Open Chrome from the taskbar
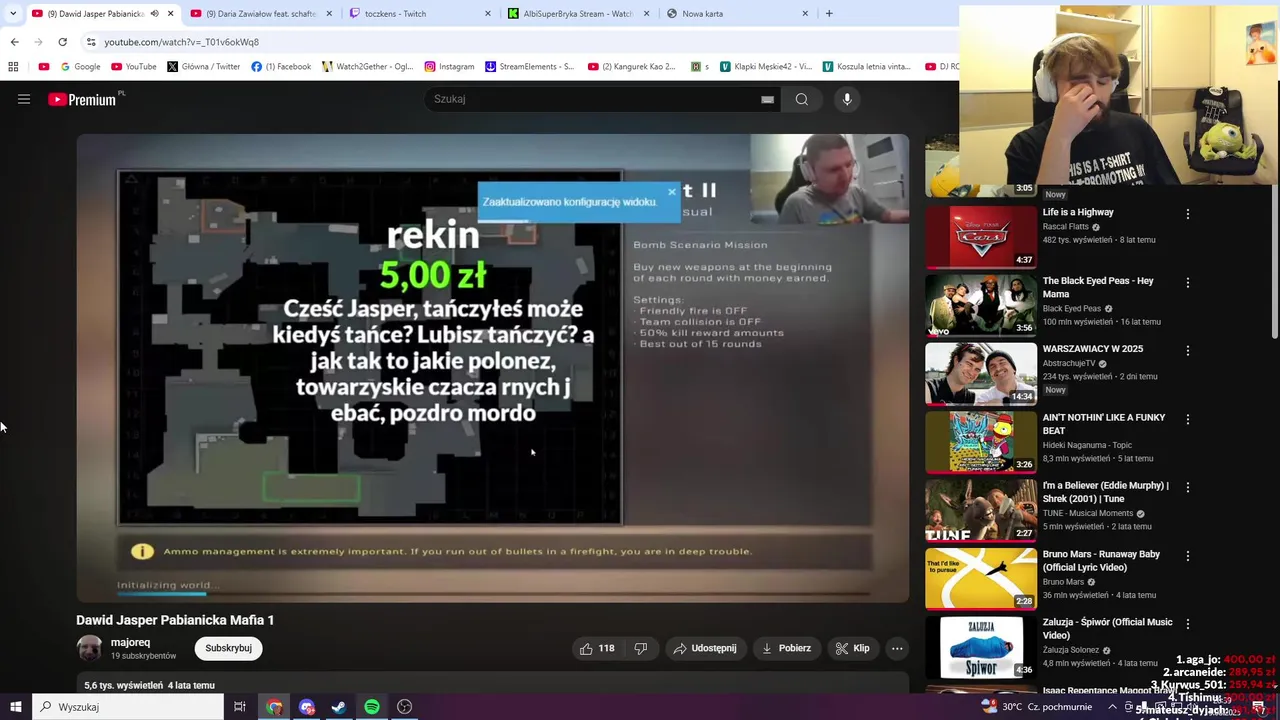 274,707
